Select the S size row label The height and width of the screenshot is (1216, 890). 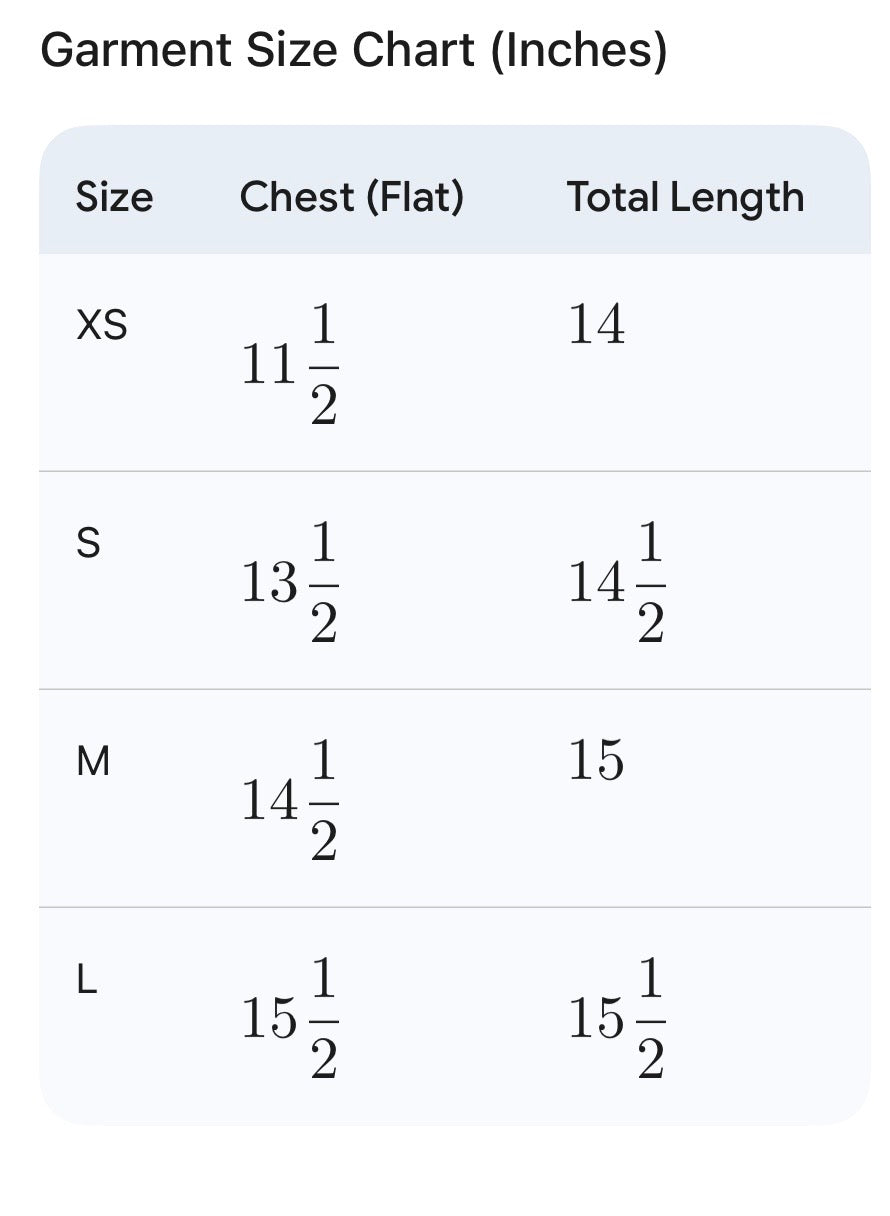click(x=88, y=543)
